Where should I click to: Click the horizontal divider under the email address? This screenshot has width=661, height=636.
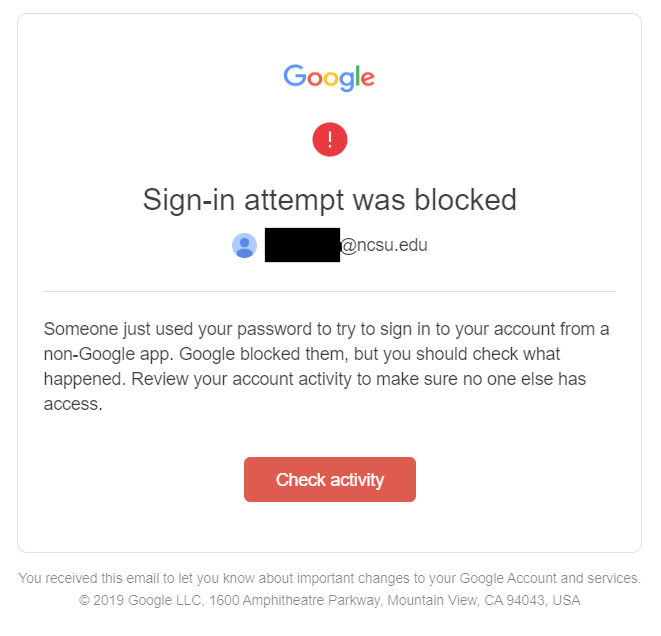[x=329, y=291]
